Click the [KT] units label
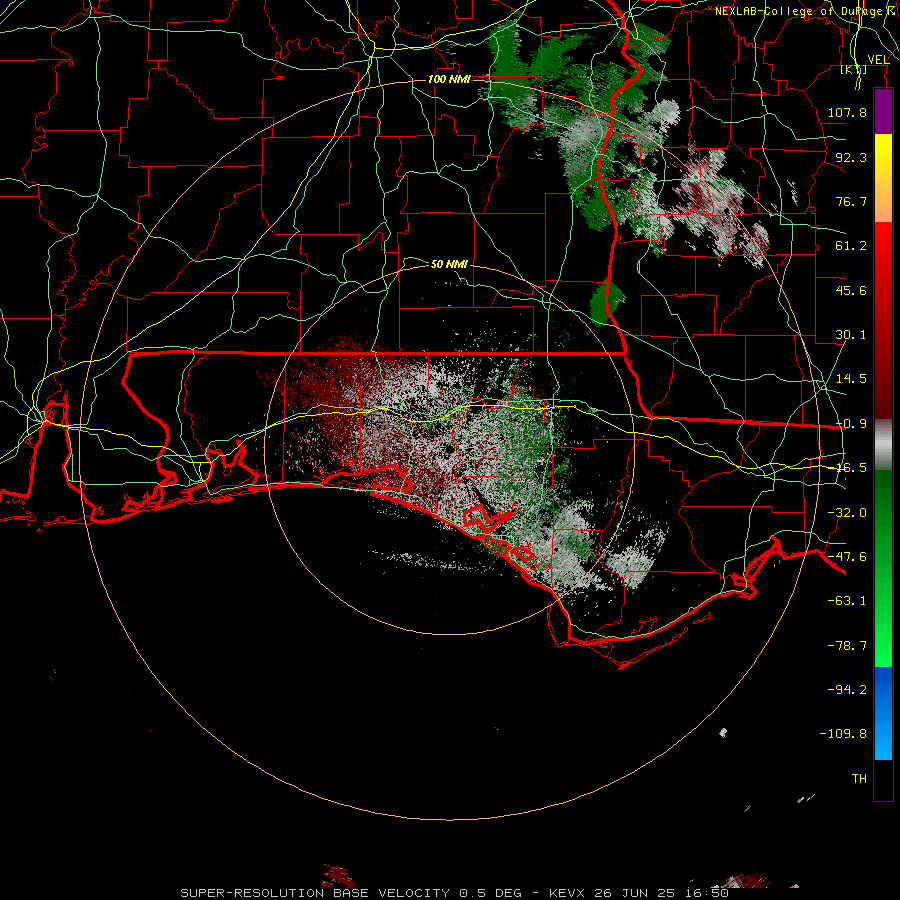 click(x=854, y=69)
